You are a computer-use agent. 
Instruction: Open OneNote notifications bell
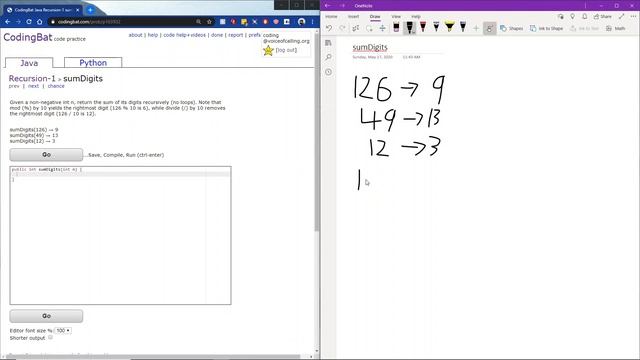coord(584,16)
